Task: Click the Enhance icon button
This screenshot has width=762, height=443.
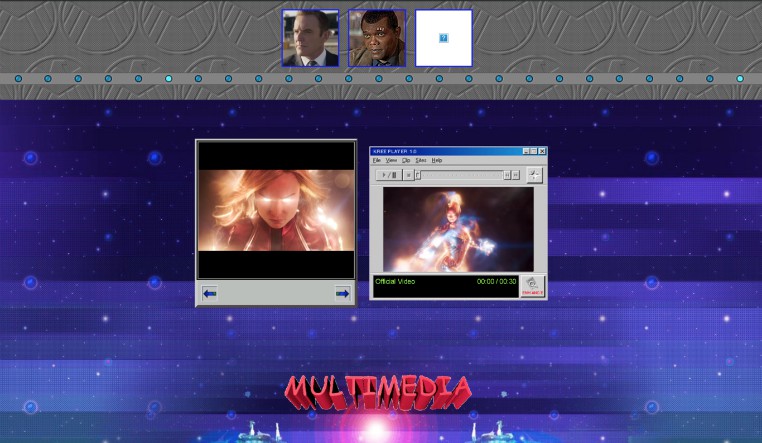Action: [x=532, y=286]
